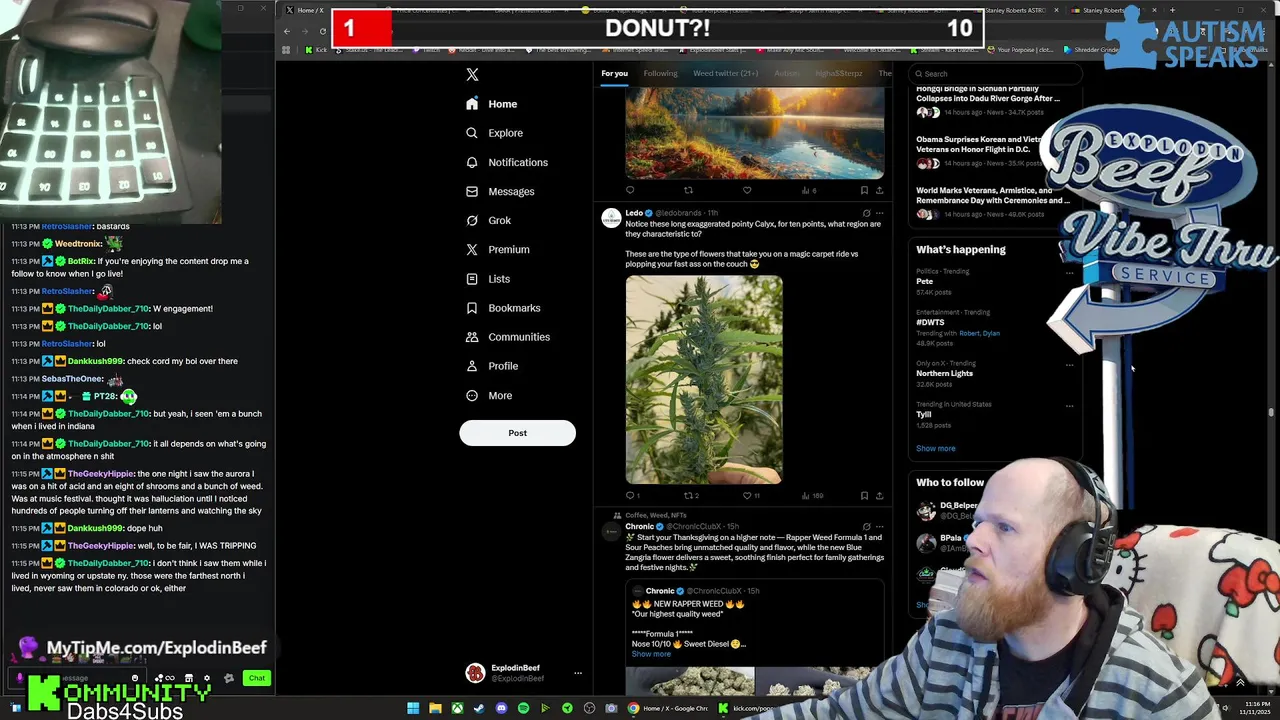This screenshot has height=720, width=1280.
Task: Open Profile in sidebar
Action: coord(491,366)
